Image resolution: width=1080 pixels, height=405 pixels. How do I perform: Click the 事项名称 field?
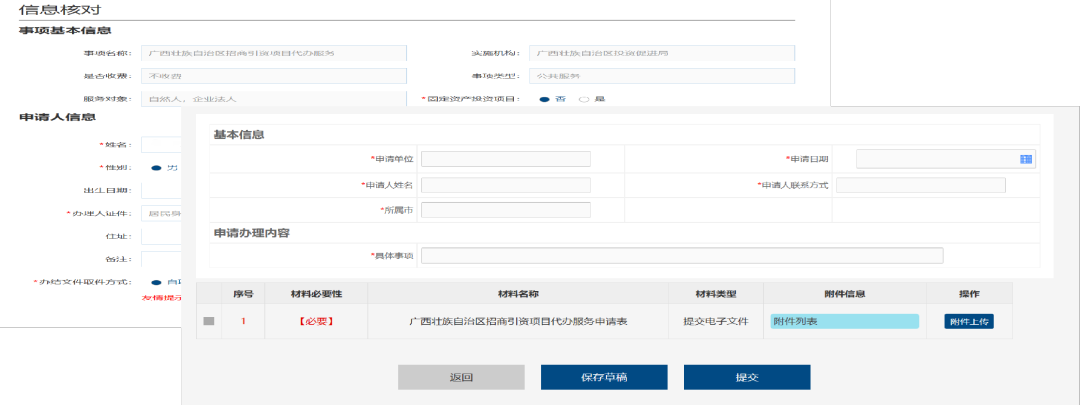tap(274, 52)
